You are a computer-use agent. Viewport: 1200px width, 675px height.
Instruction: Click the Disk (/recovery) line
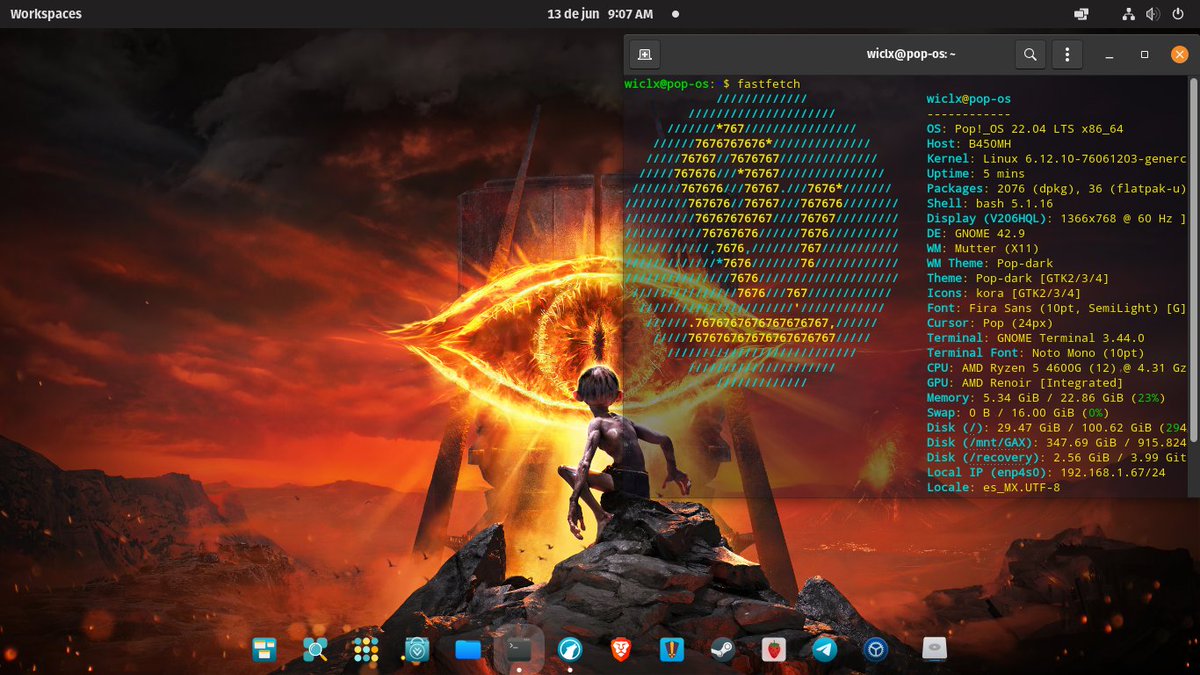click(1056, 457)
